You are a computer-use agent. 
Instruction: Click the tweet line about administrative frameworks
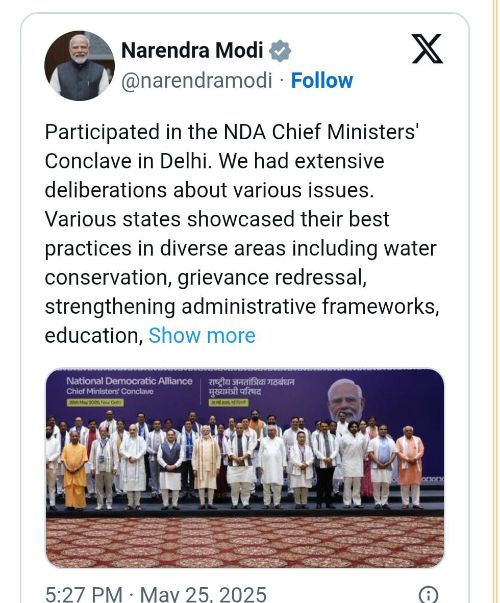point(242,307)
